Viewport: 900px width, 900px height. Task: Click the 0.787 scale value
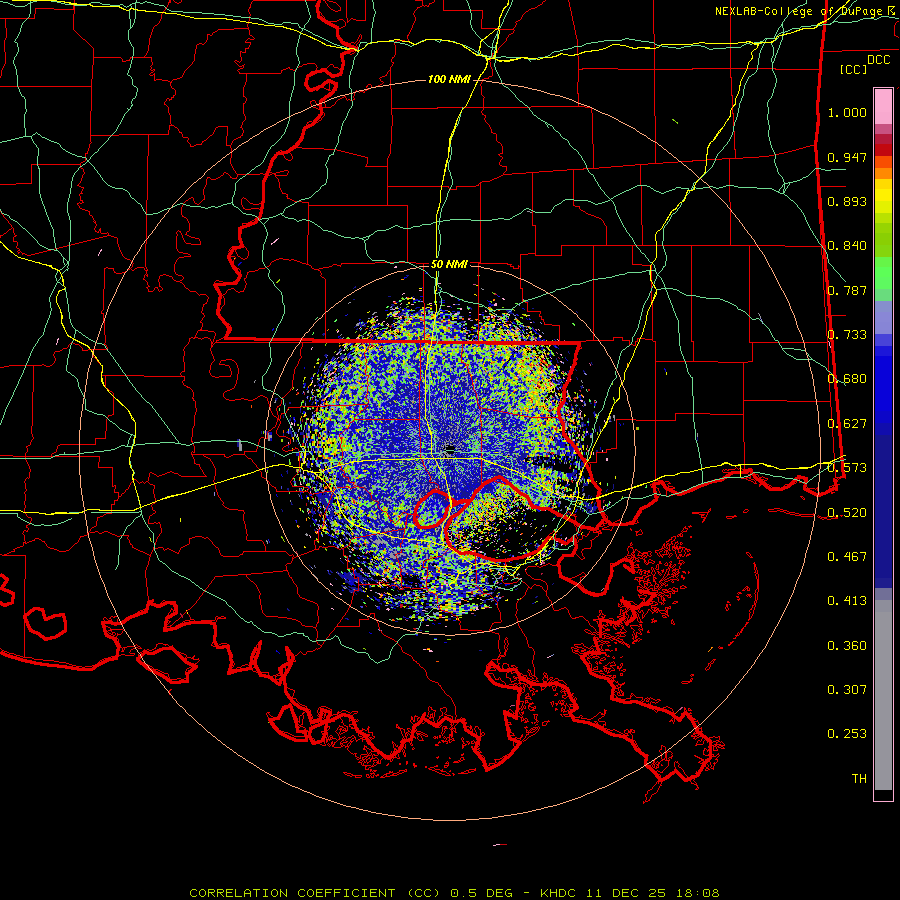[x=847, y=290]
